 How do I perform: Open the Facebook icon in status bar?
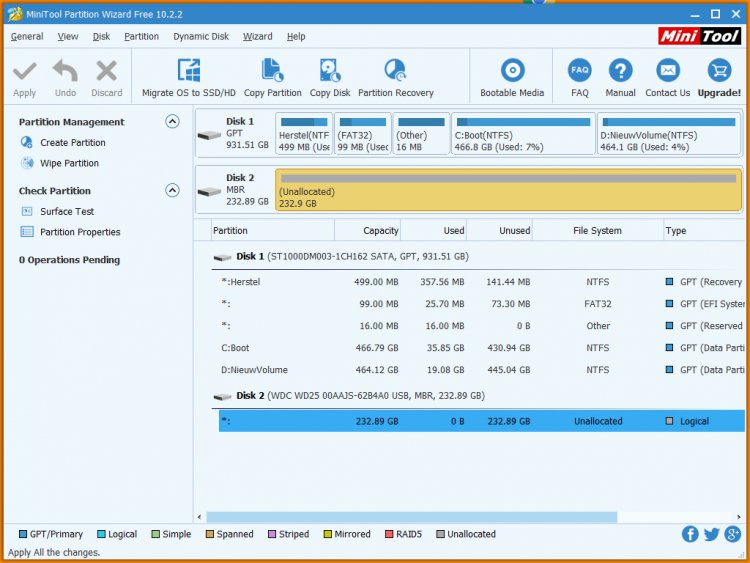click(x=690, y=534)
